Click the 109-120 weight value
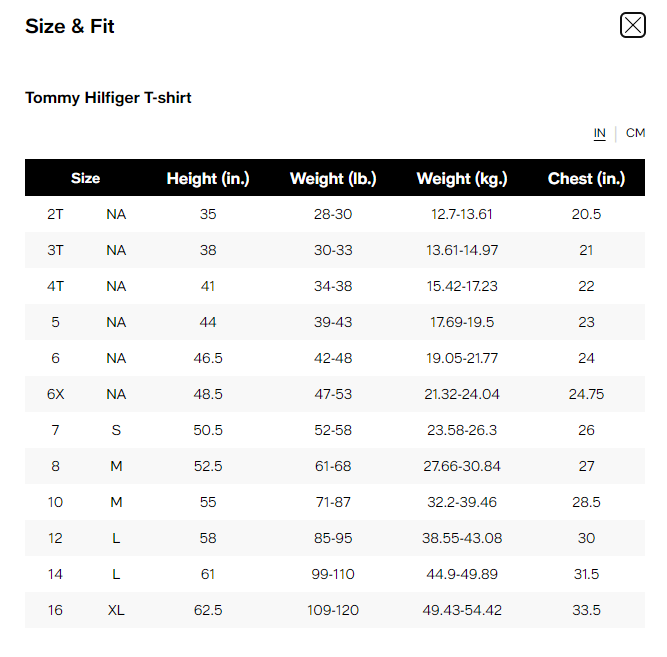This screenshot has height=657, width=667. (333, 610)
